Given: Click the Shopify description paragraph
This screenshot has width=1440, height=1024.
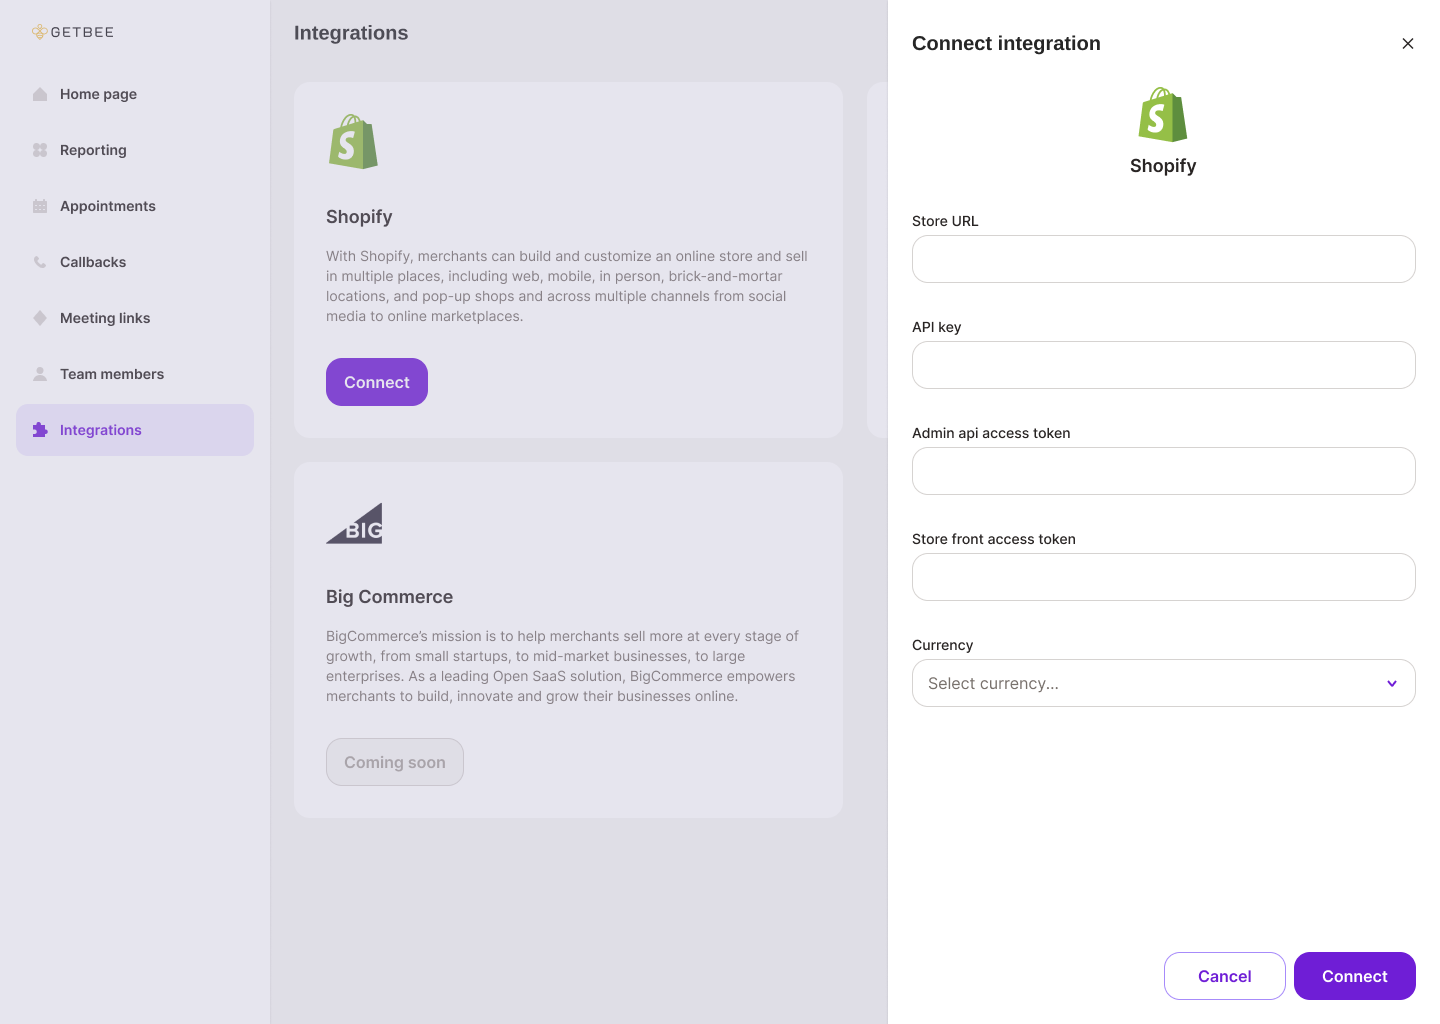Looking at the screenshot, I should coord(567,286).
